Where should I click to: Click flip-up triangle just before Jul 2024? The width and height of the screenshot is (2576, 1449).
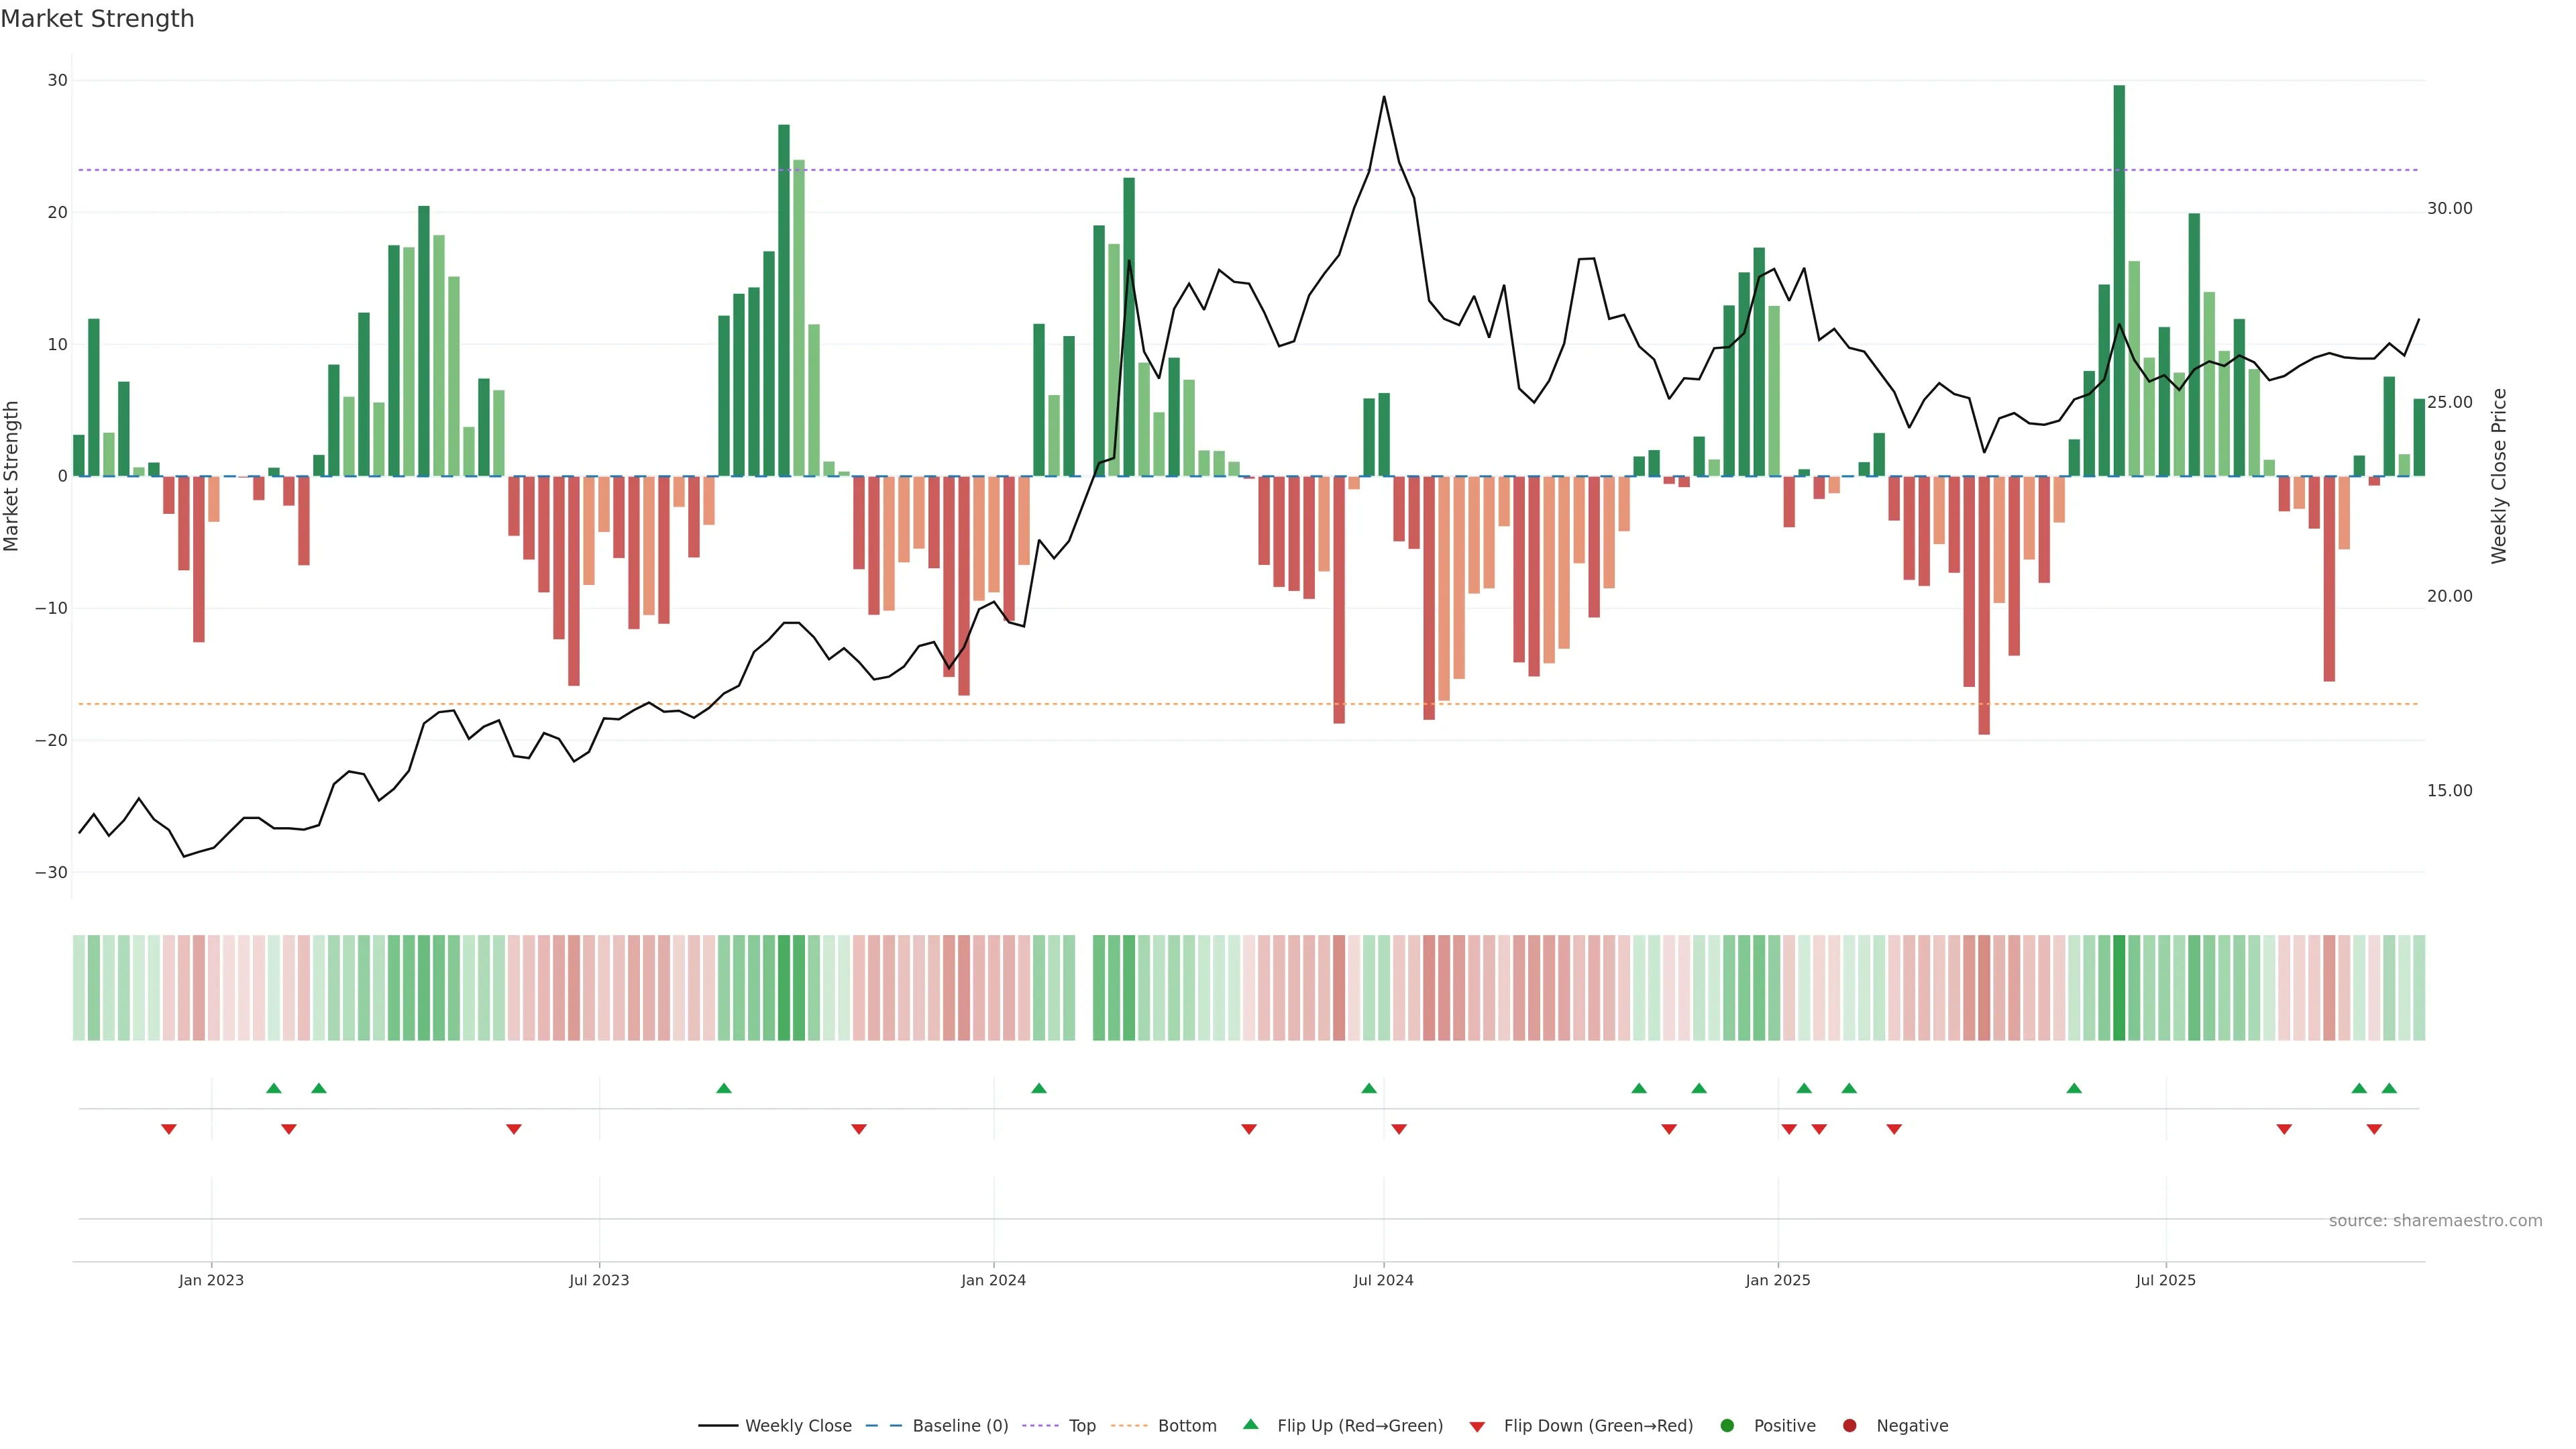tap(1369, 1088)
